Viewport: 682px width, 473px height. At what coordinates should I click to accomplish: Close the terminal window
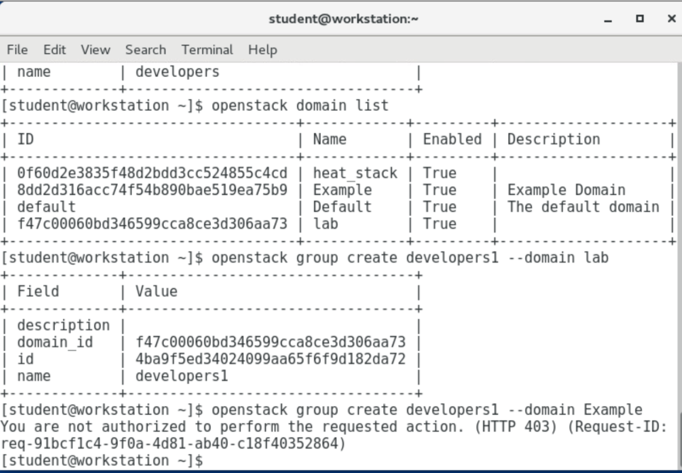click(666, 18)
